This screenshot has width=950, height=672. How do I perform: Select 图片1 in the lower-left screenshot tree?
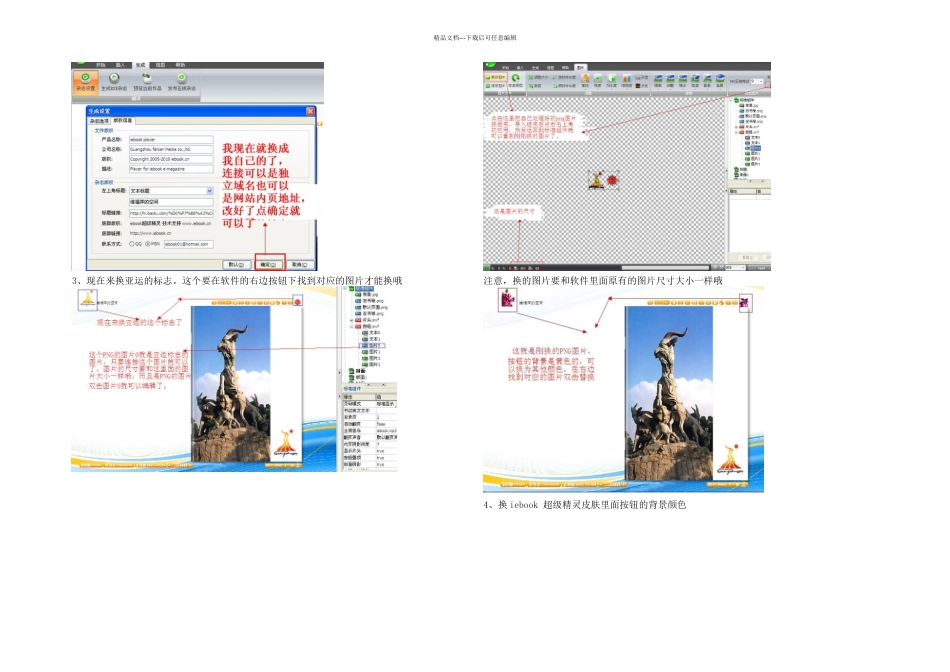pyautogui.click(x=371, y=352)
